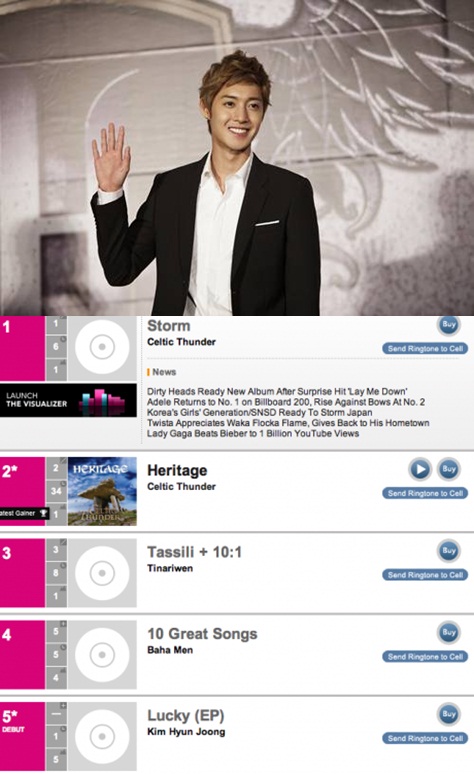Image resolution: width=474 pixels, height=774 pixels.
Task: Click the Buy icon for Heritage
Action: pos(449,469)
